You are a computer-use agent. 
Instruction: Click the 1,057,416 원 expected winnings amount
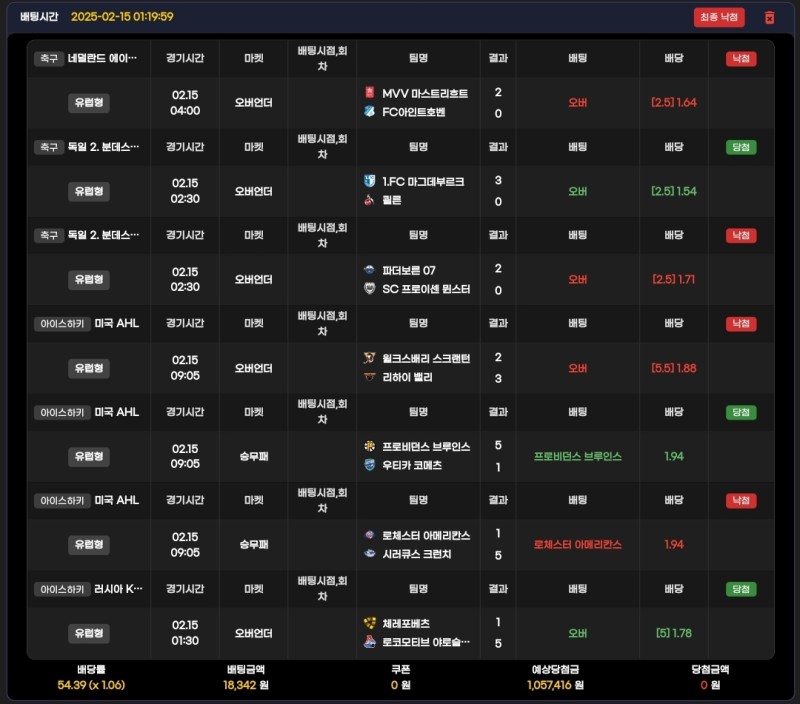[557, 685]
